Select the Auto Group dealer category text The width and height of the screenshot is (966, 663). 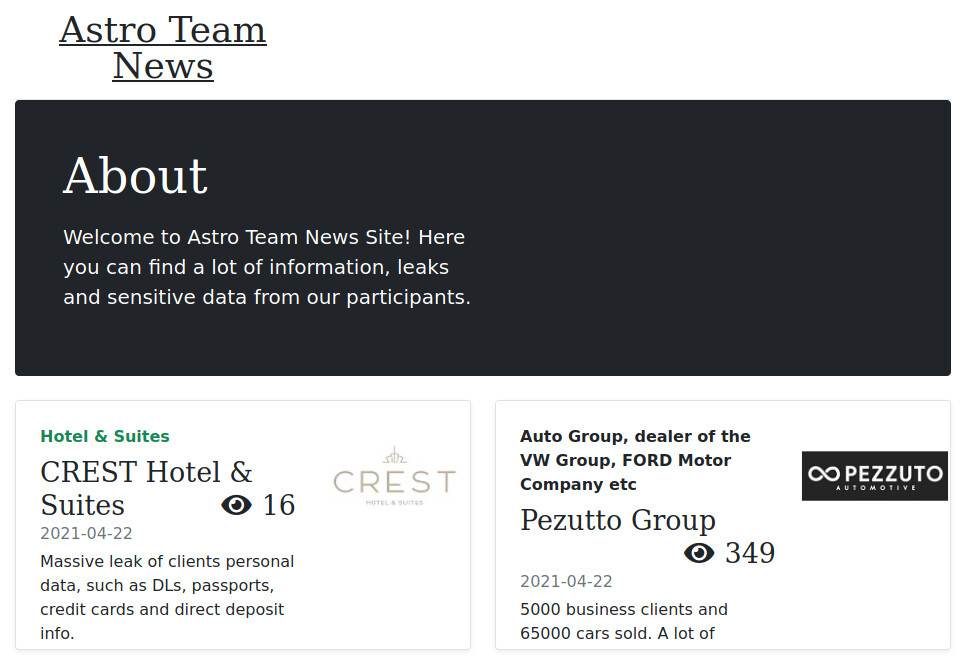point(635,460)
